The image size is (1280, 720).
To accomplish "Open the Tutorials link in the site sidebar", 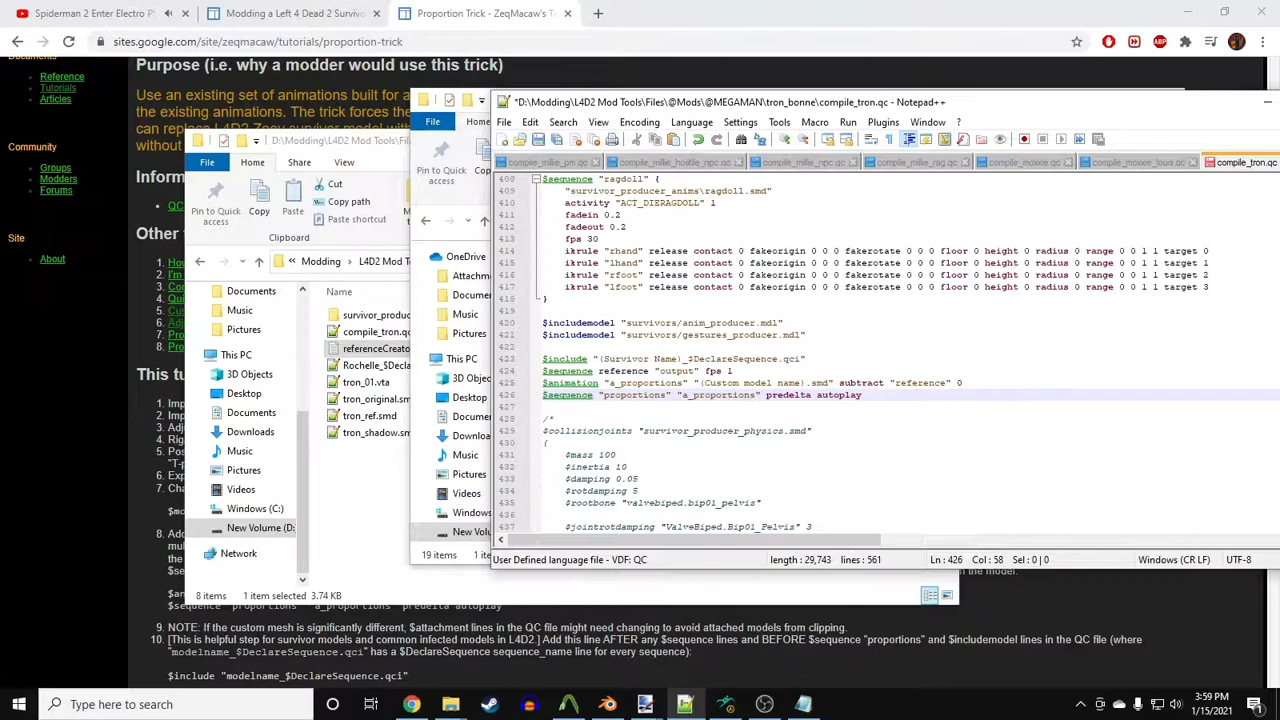I will click(x=58, y=88).
